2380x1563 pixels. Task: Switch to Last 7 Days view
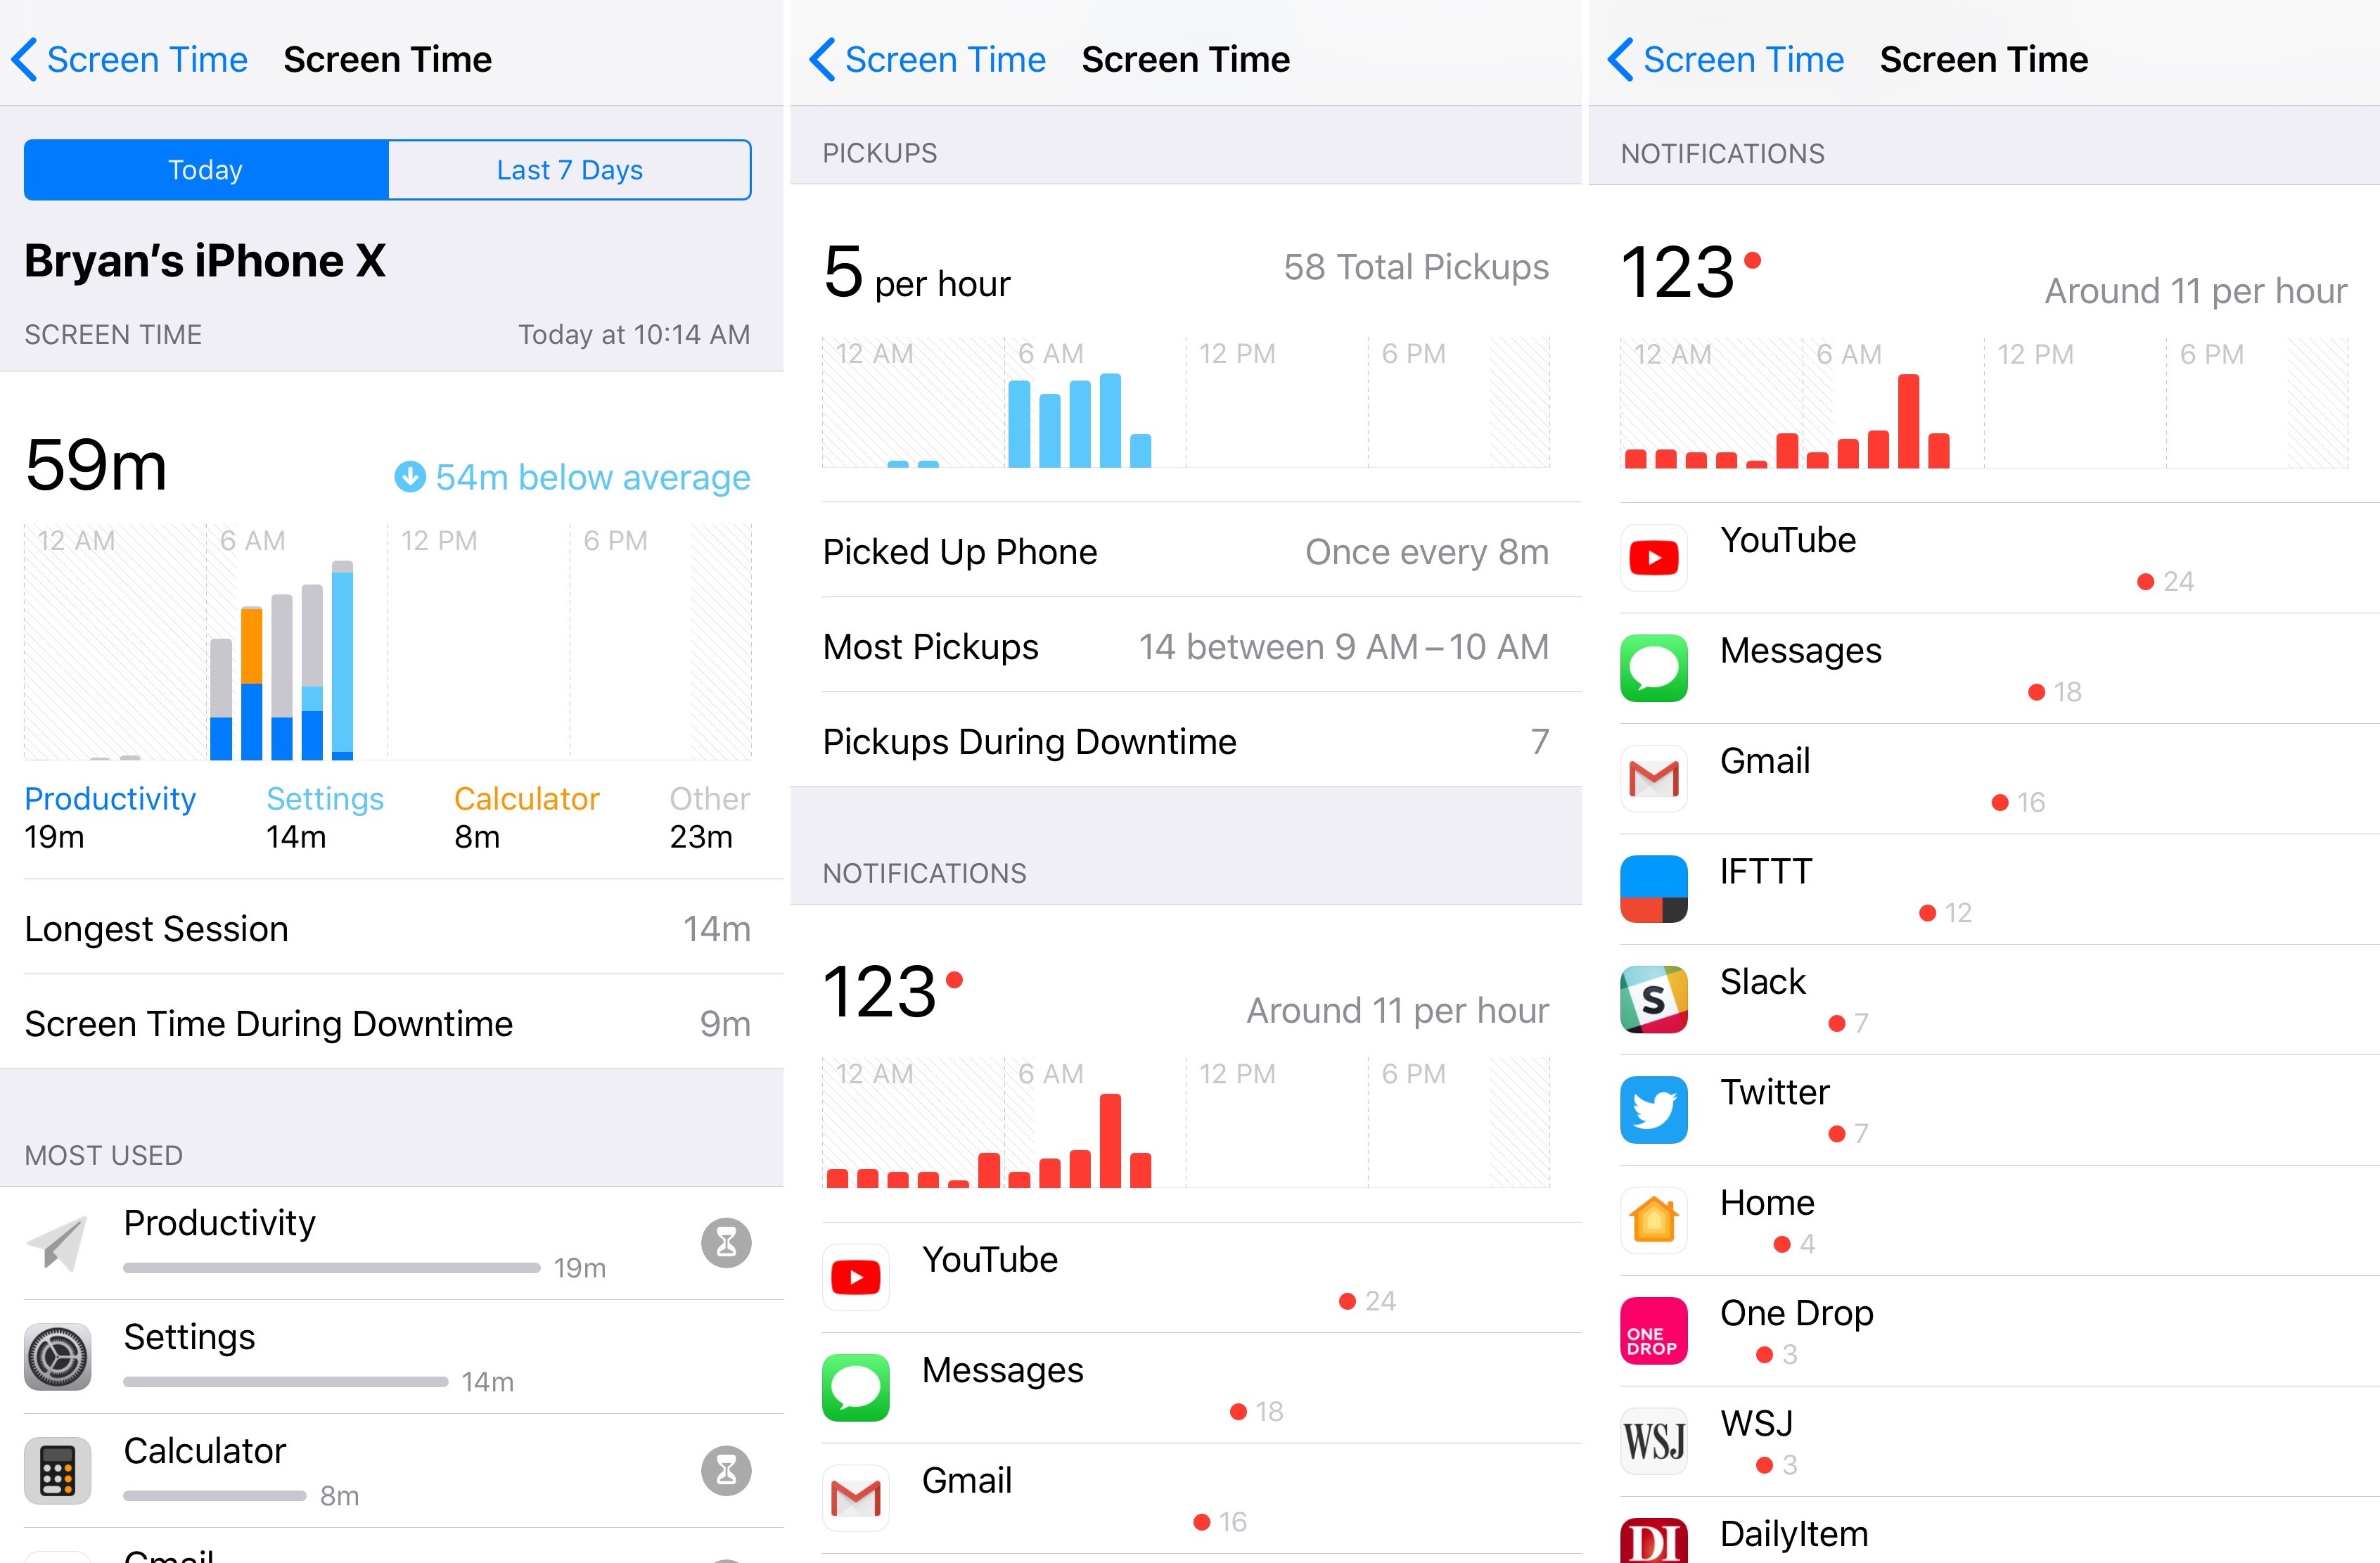click(572, 170)
